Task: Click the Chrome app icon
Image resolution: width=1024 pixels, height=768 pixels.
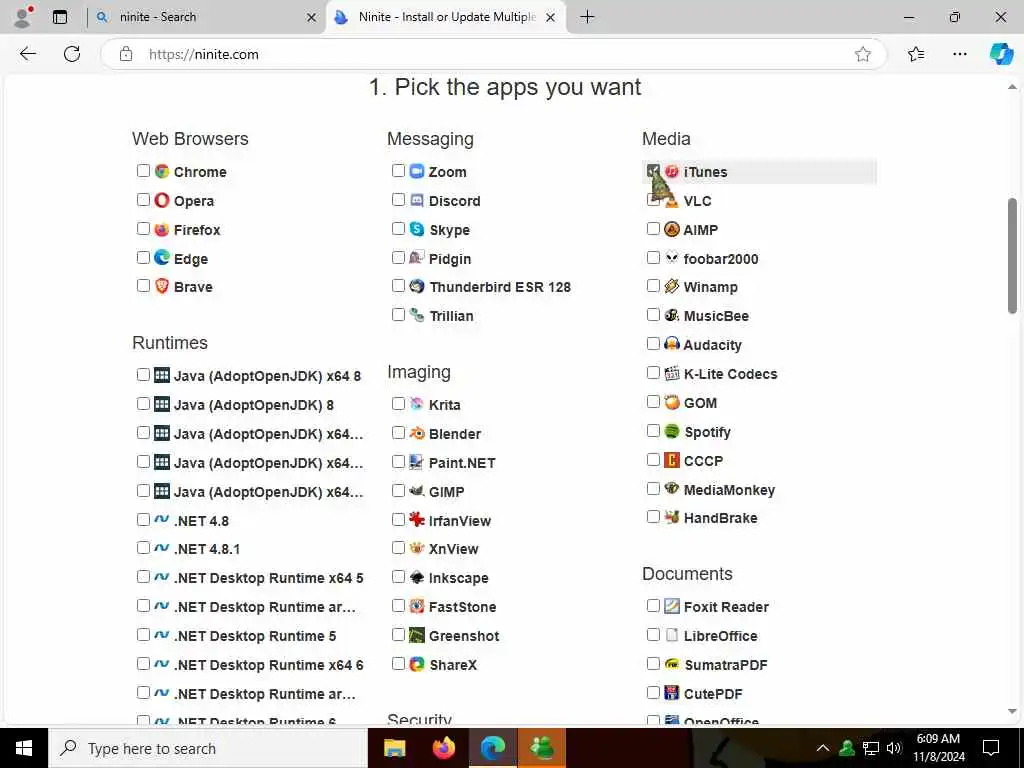Action: point(162,171)
